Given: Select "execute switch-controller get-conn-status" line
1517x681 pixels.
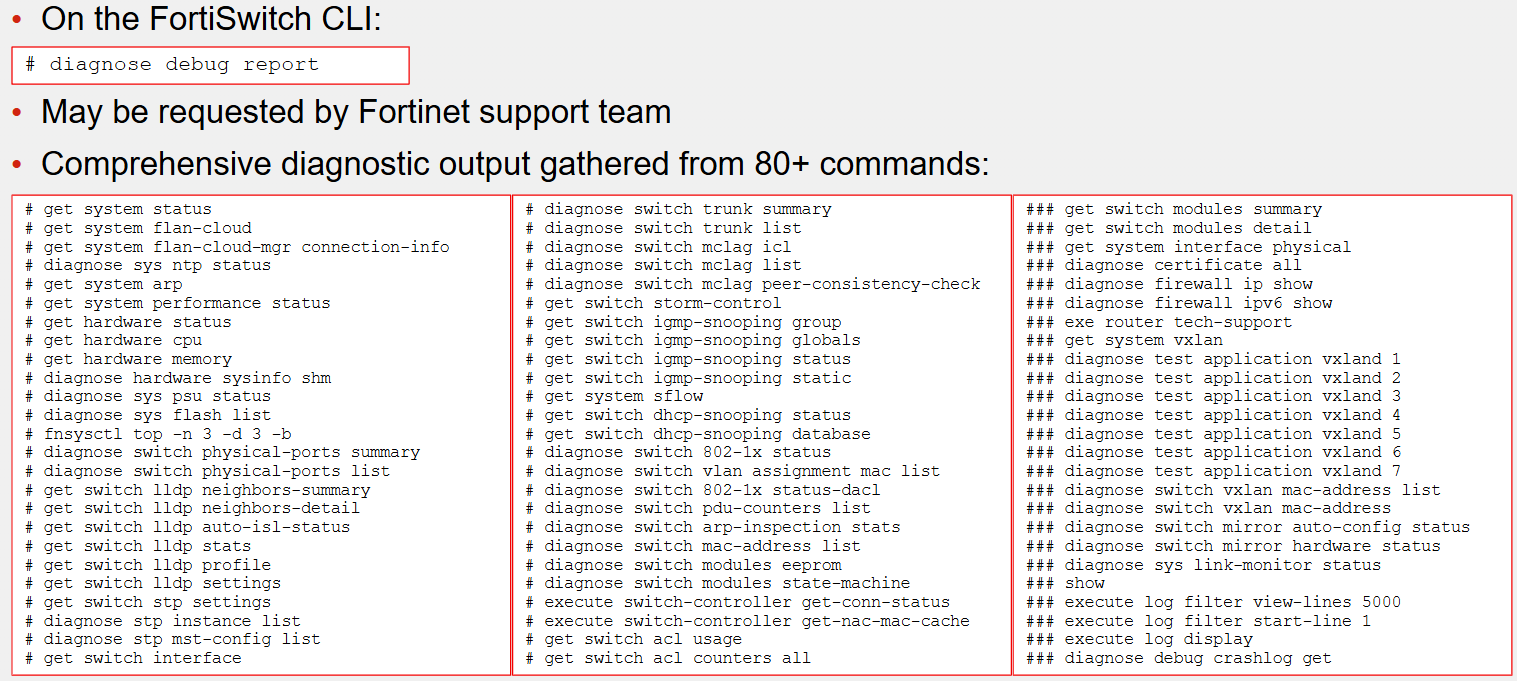Looking at the screenshot, I should tap(738, 602).
